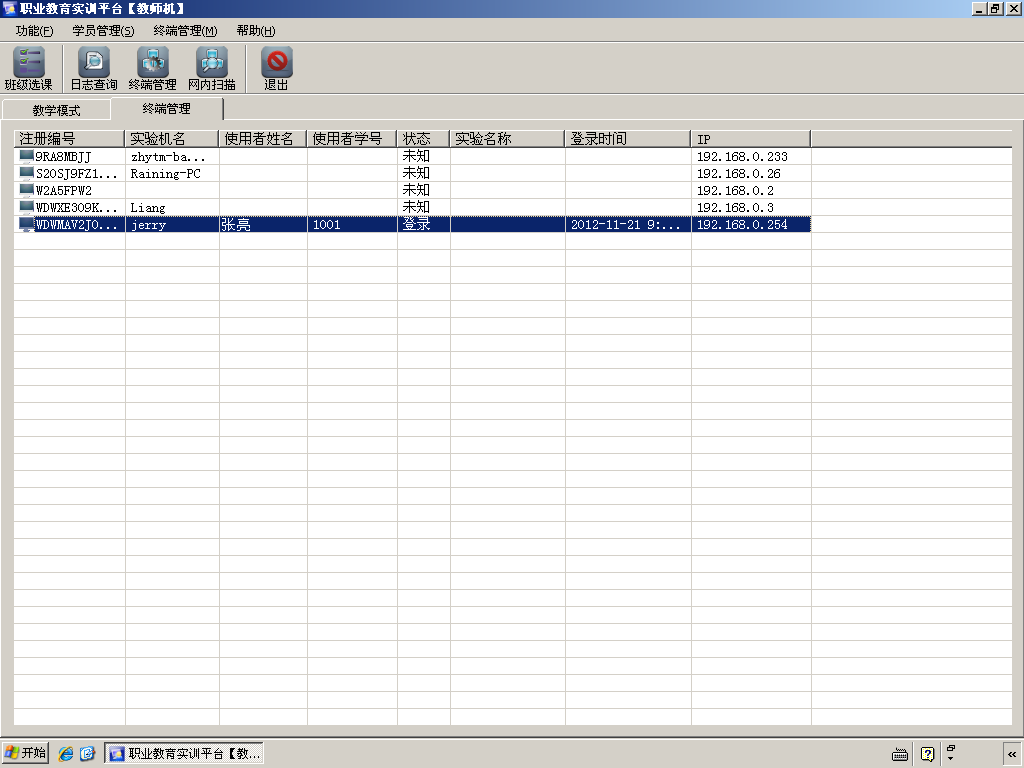The width and height of the screenshot is (1024, 768).
Task: Click the help question mark tray icon
Action: pos(927,754)
